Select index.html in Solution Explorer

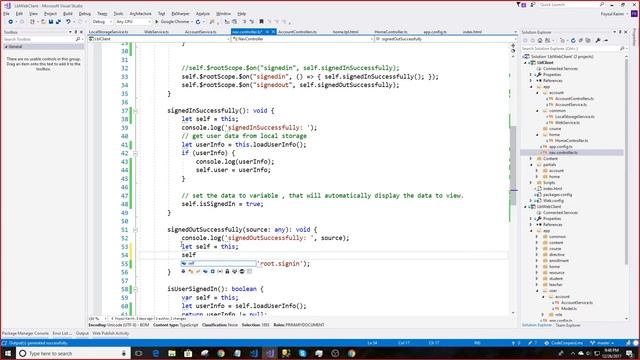[x=552, y=189]
